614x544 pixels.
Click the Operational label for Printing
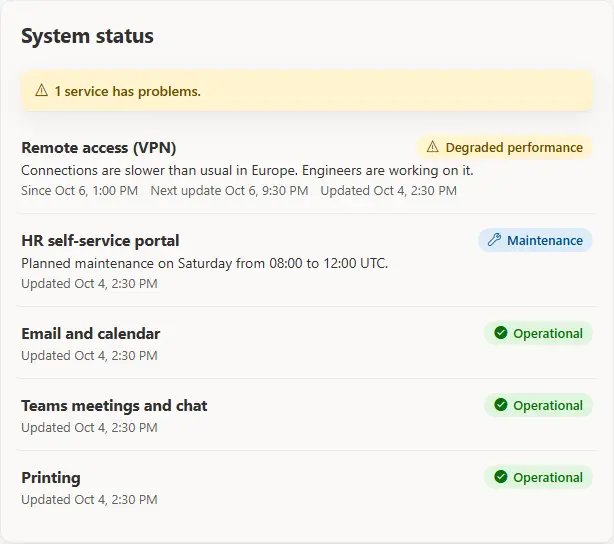(548, 477)
